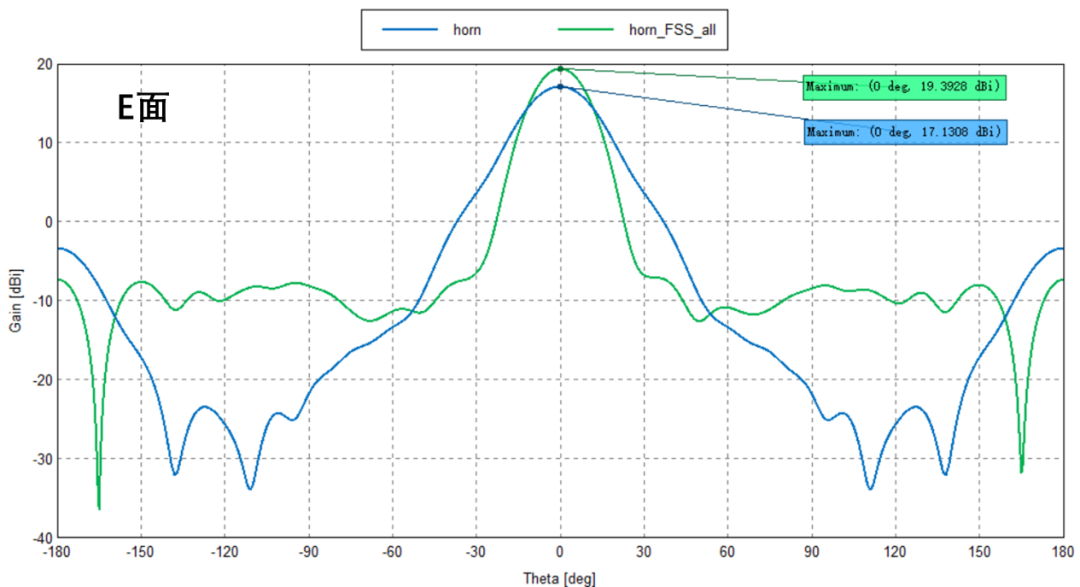Click the green line sample in legend
The width and height of the screenshot is (1080, 587).
585,30
